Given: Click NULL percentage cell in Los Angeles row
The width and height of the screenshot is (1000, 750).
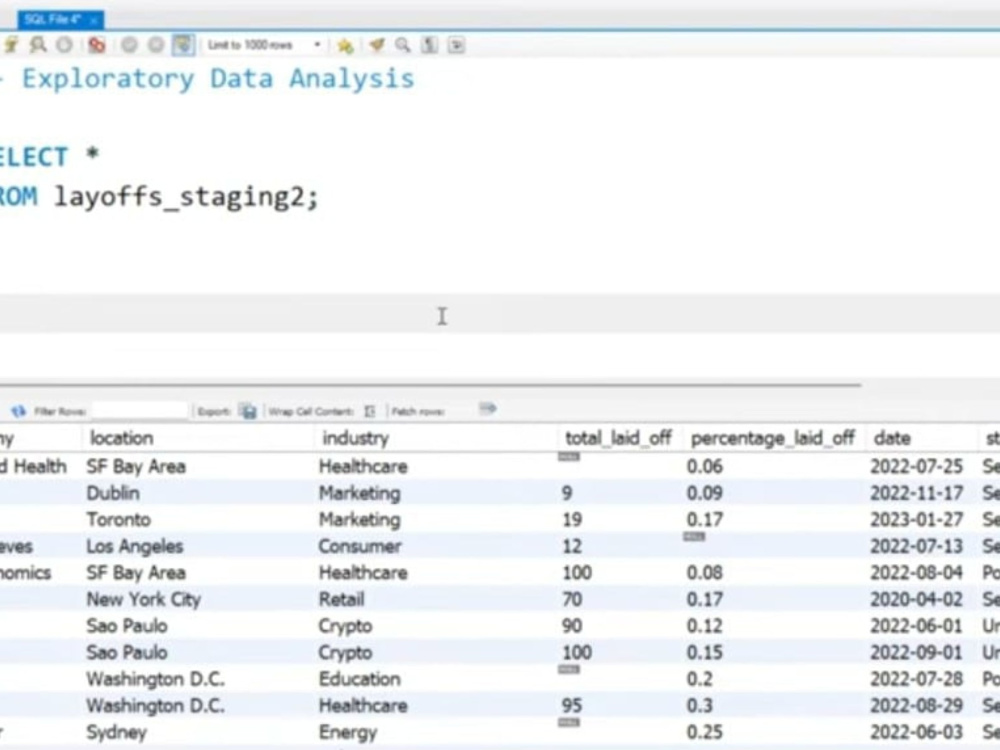Looking at the screenshot, I should [x=694, y=537].
